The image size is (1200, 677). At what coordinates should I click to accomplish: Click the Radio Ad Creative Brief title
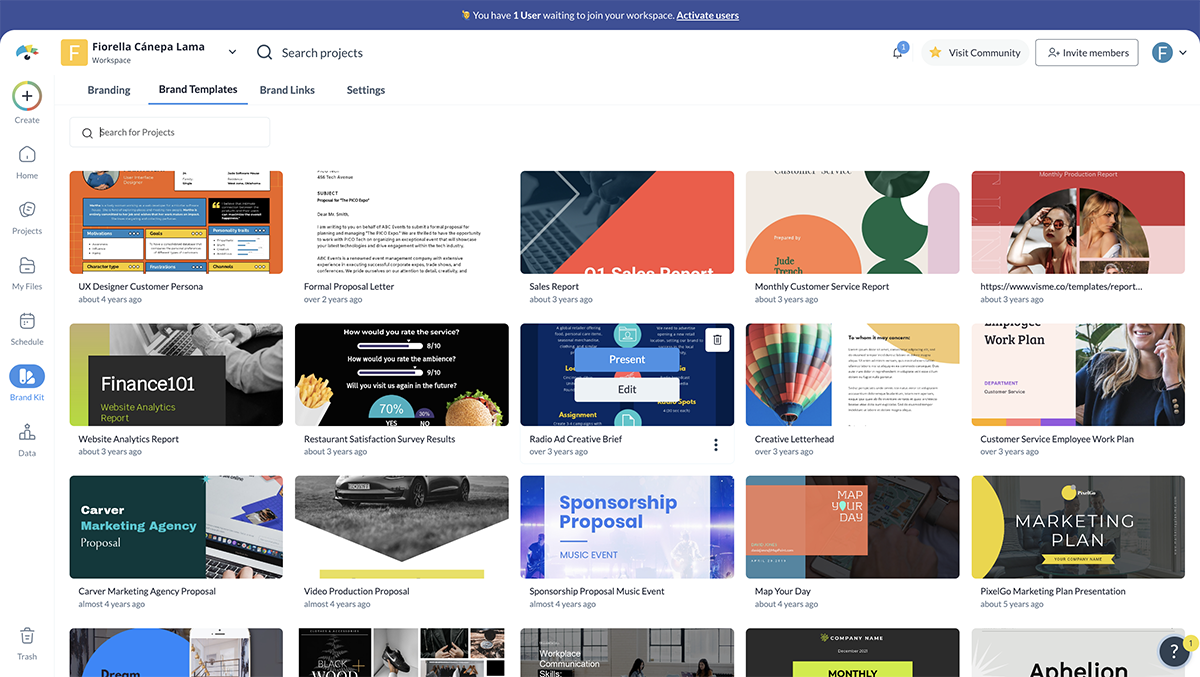click(x=576, y=439)
